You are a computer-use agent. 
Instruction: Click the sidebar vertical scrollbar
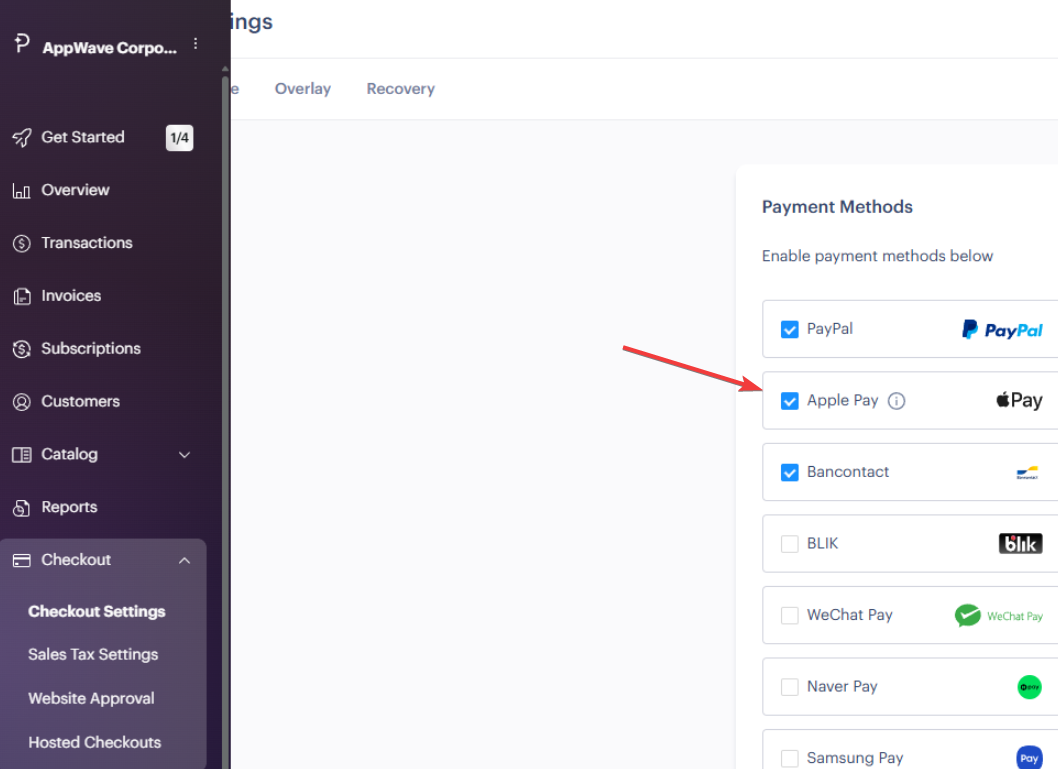tap(225, 418)
